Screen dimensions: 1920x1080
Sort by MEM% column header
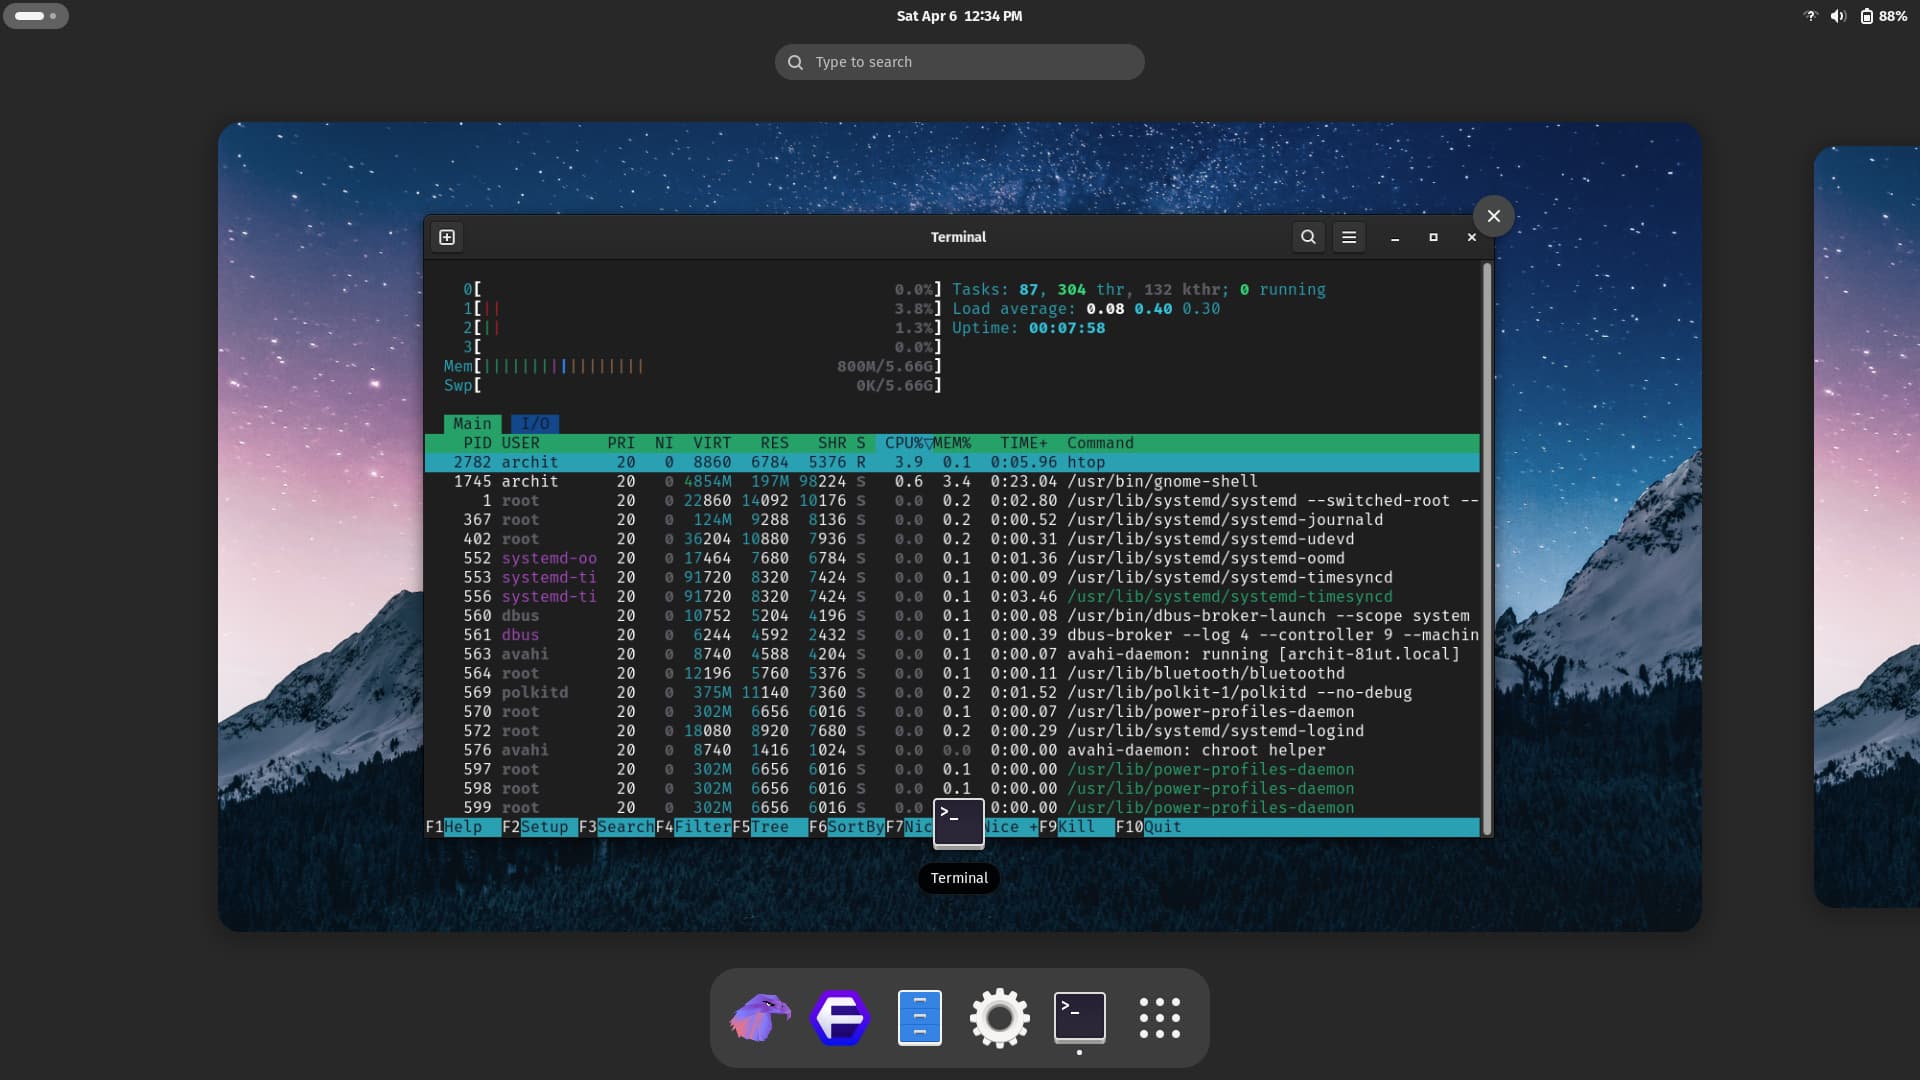[x=952, y=443]
